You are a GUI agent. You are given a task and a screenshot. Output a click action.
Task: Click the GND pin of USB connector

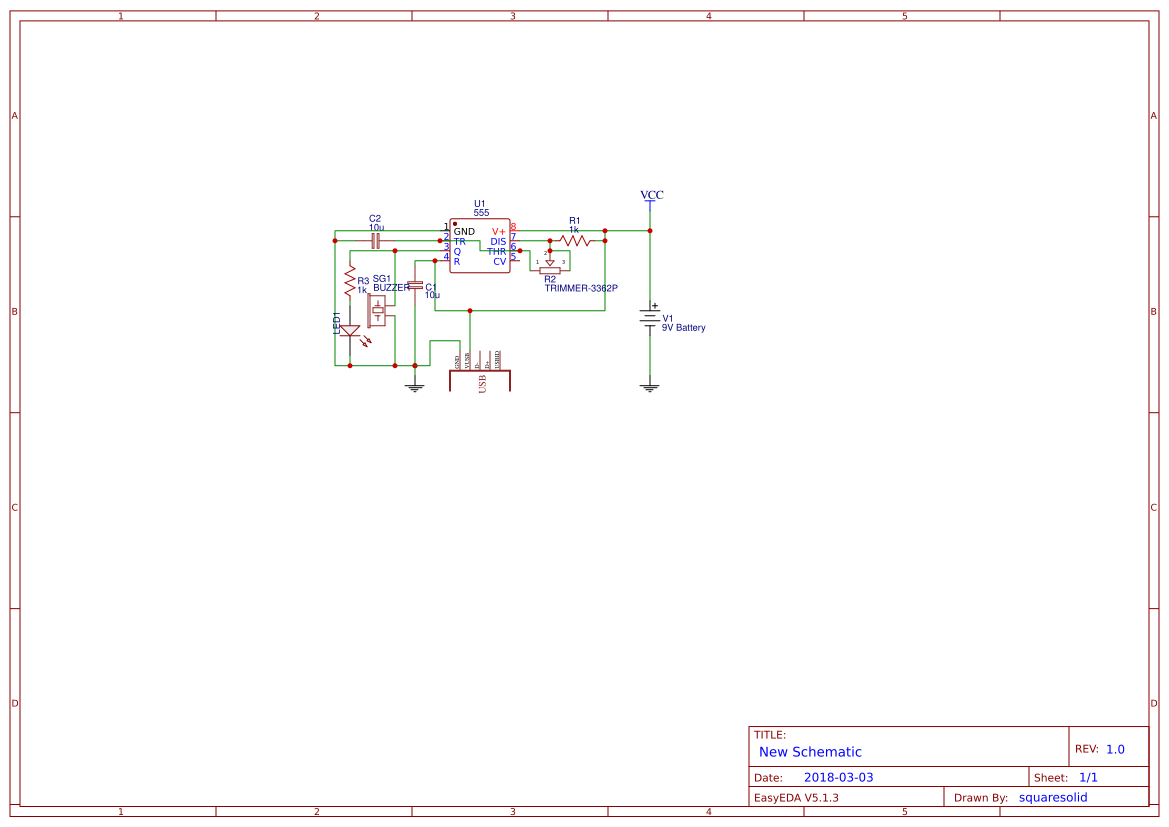[x=459, y=360]
